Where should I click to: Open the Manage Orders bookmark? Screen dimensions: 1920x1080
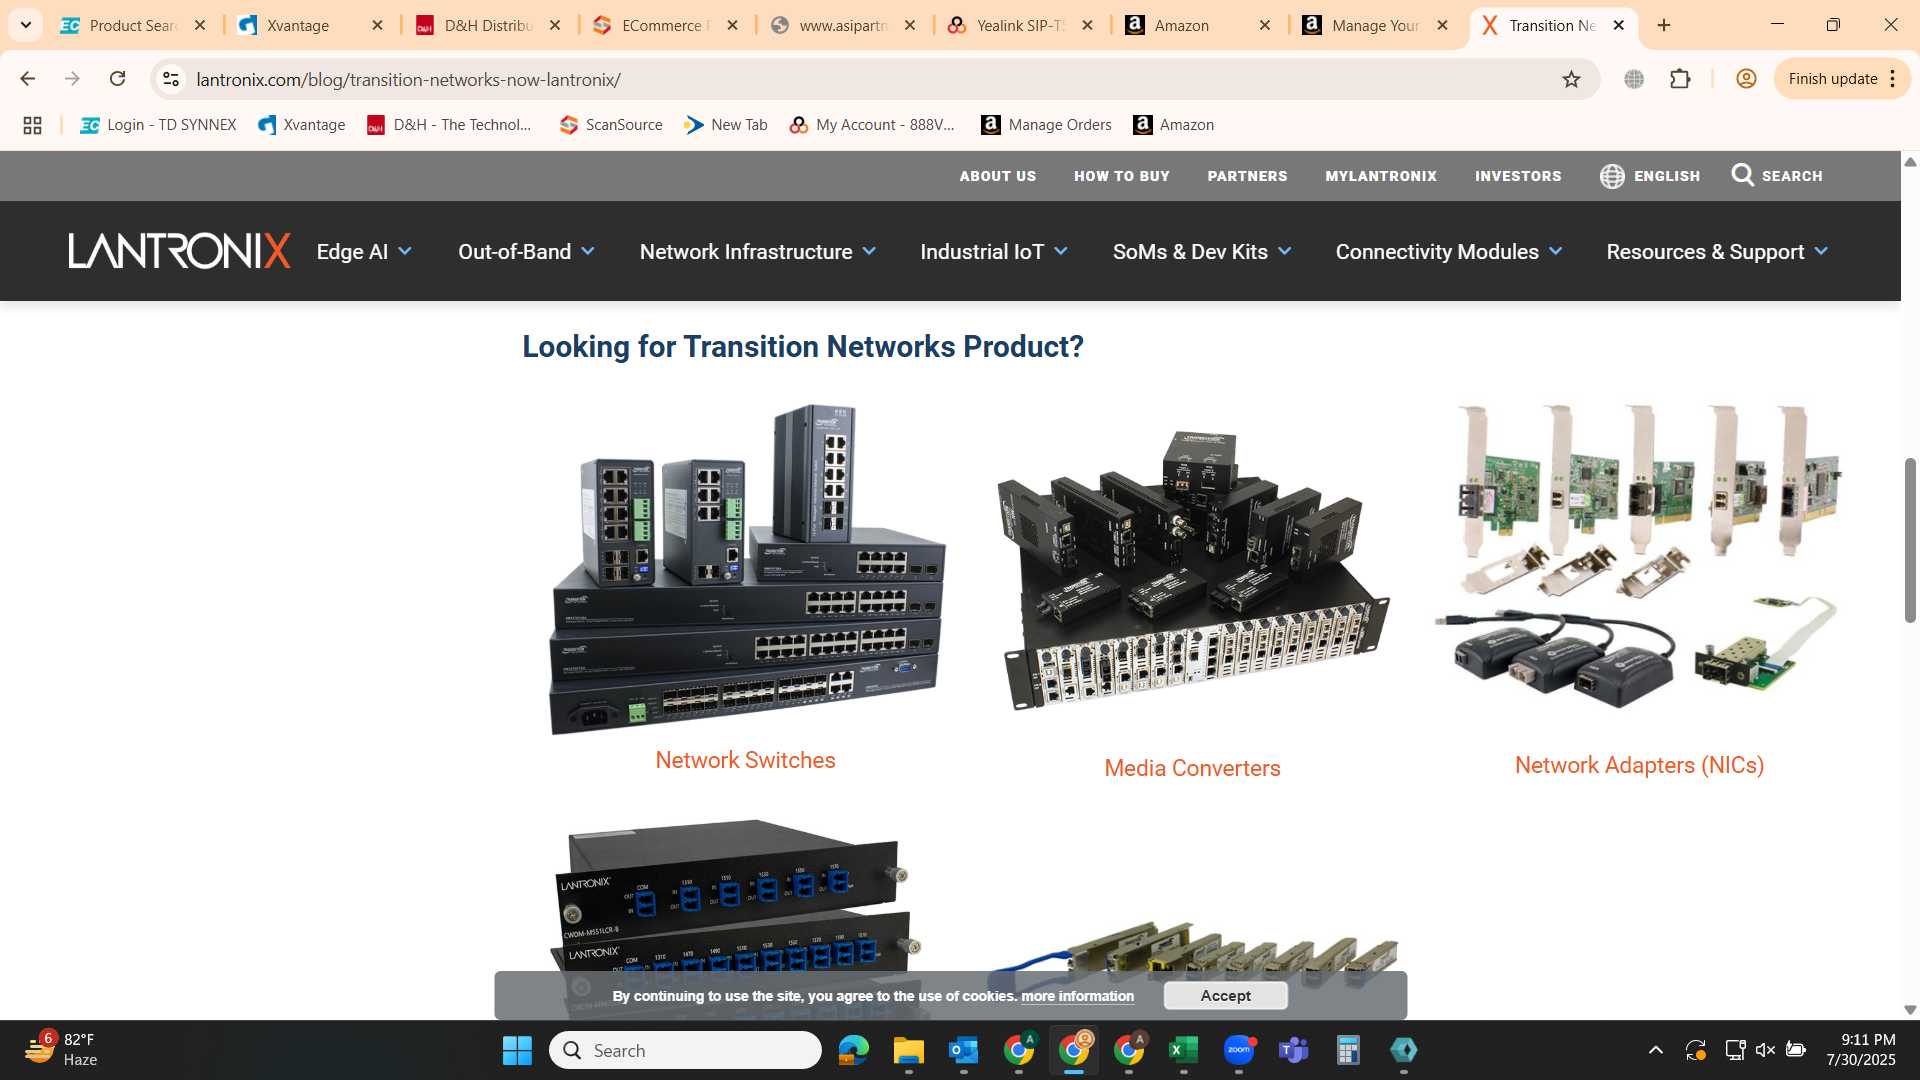click(1046, 125)
